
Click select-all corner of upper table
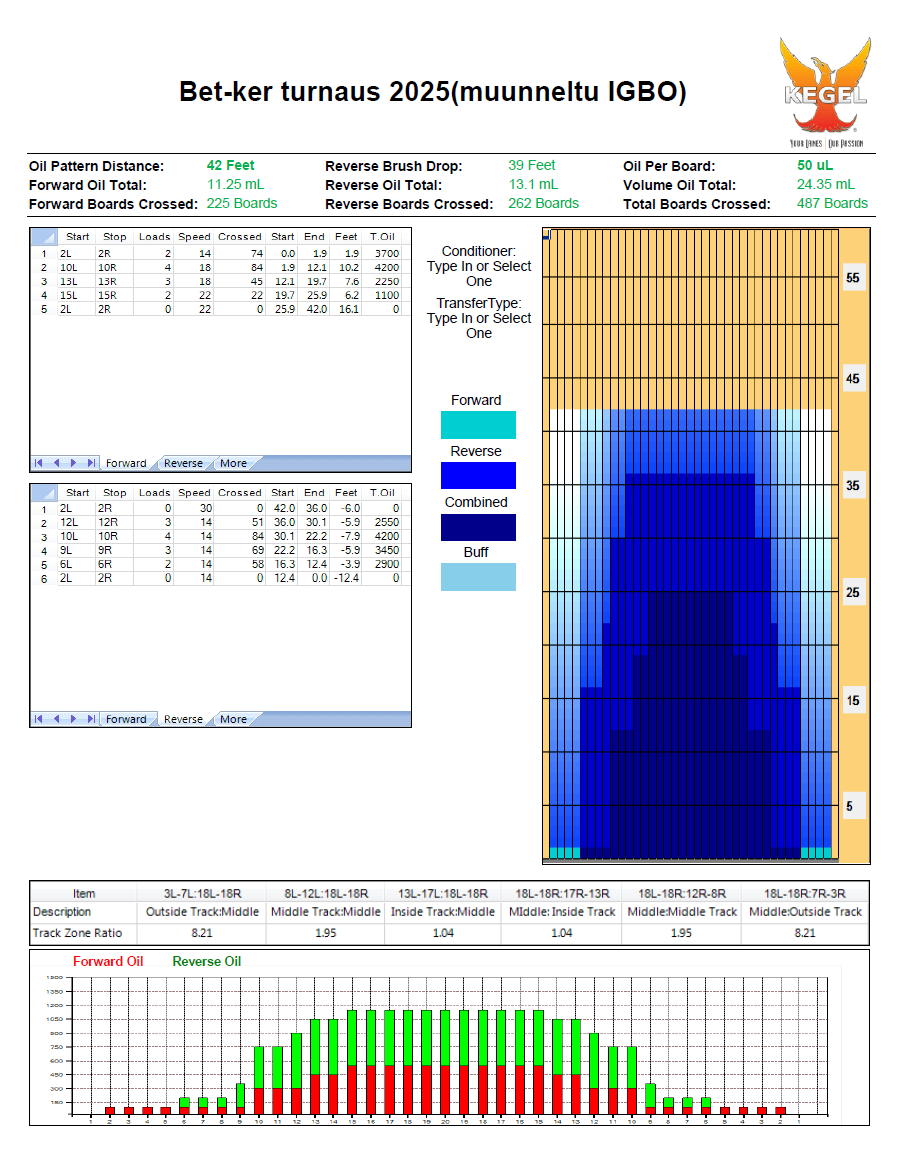[43, 237]
